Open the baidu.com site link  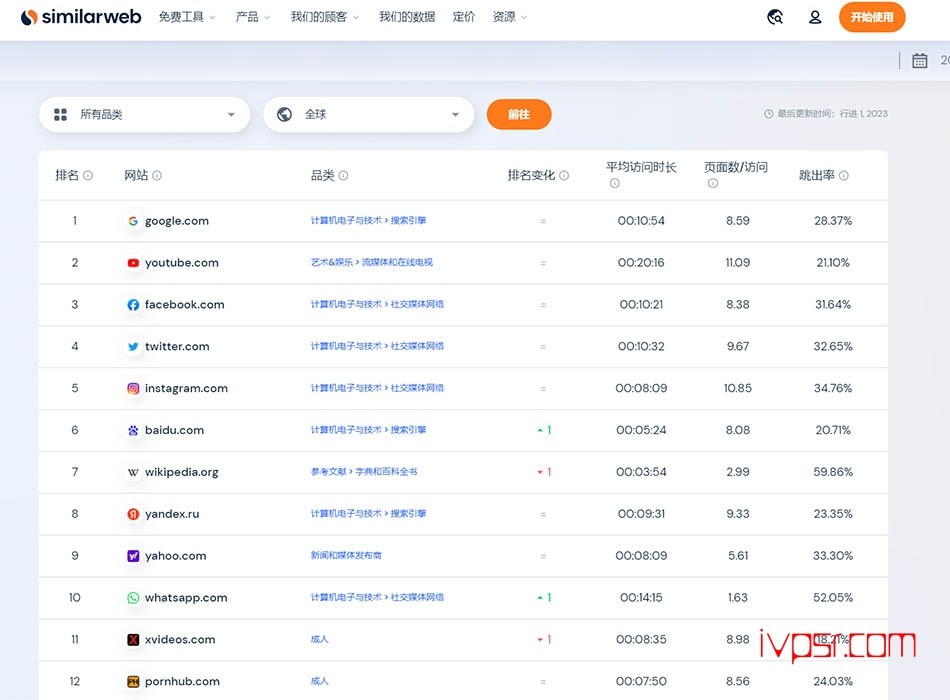(174, 430)
